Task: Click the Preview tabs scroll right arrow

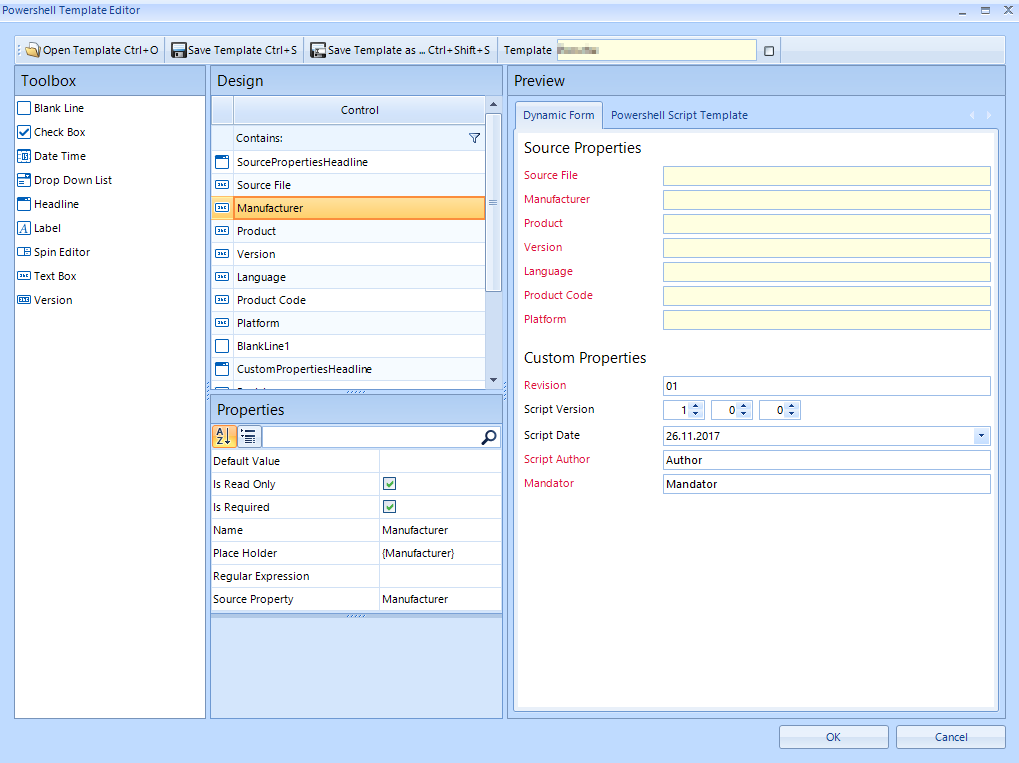Action: pos(989,115)
